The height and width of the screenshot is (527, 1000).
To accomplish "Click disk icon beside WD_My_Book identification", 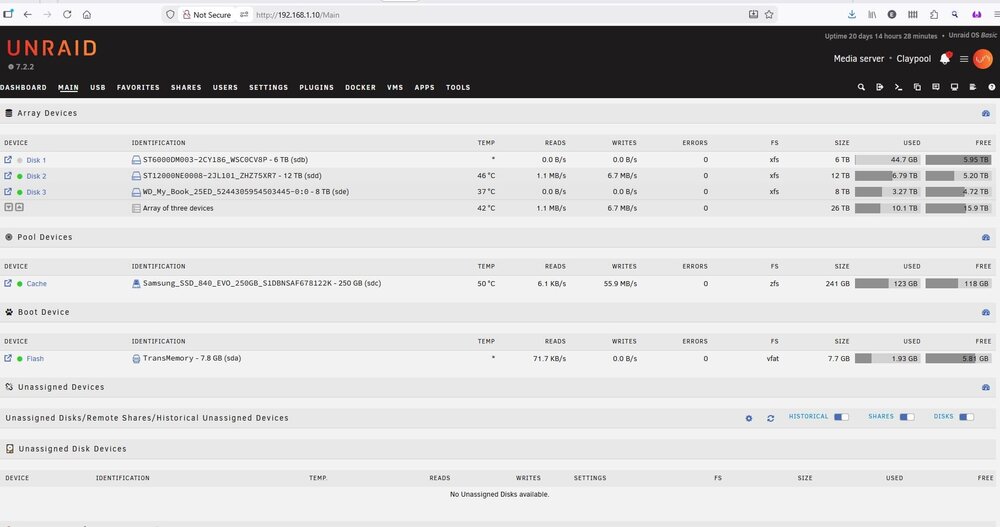I will [136, 192].
